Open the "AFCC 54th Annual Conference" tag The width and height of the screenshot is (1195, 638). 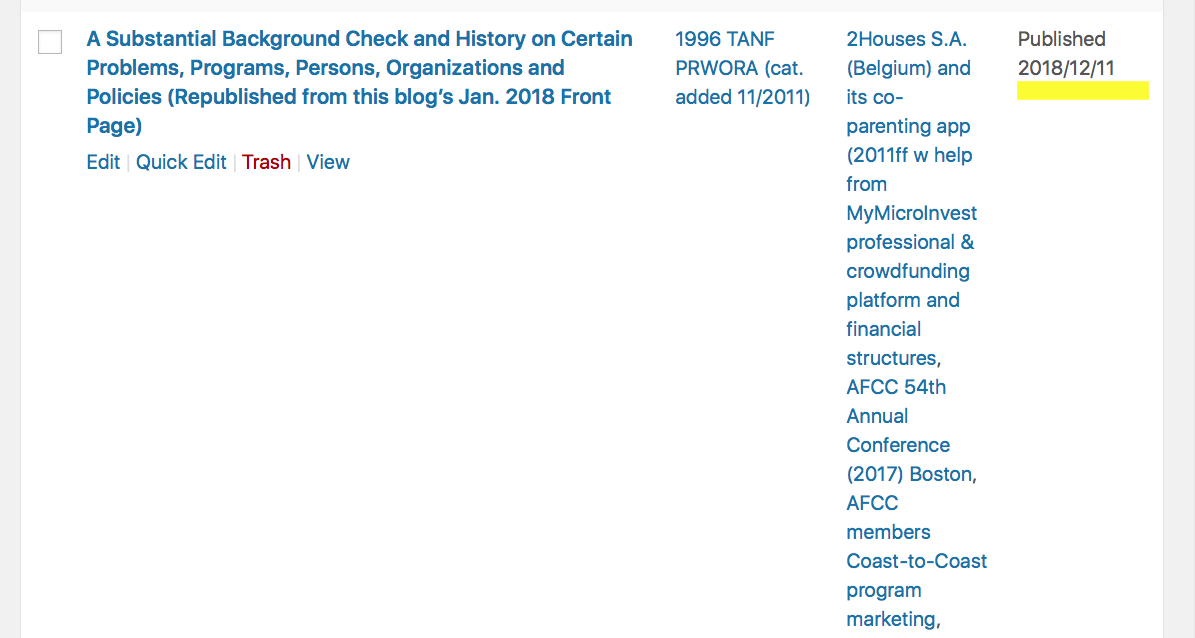click(896, 387)
